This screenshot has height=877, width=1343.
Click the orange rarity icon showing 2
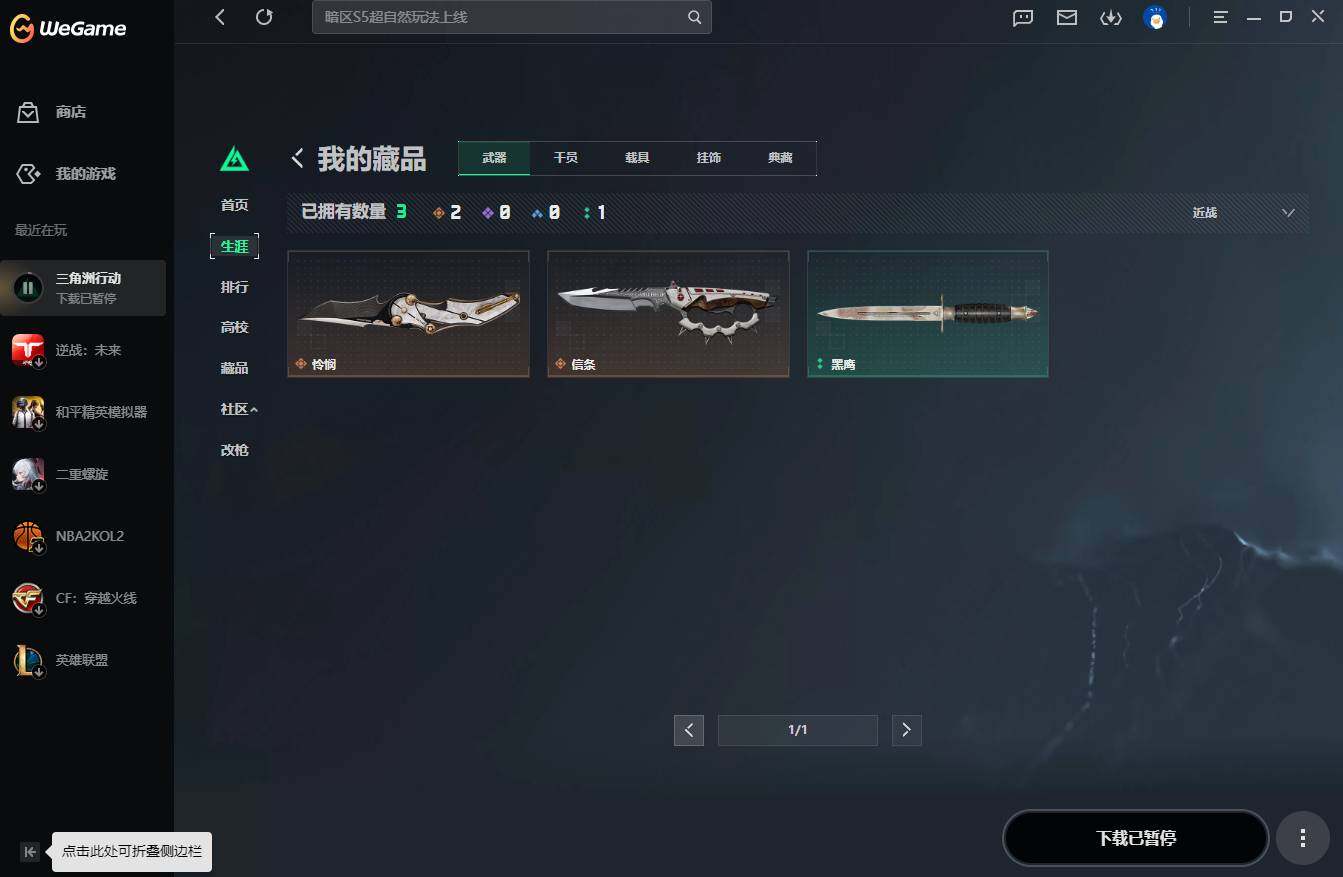pos(438,213)
